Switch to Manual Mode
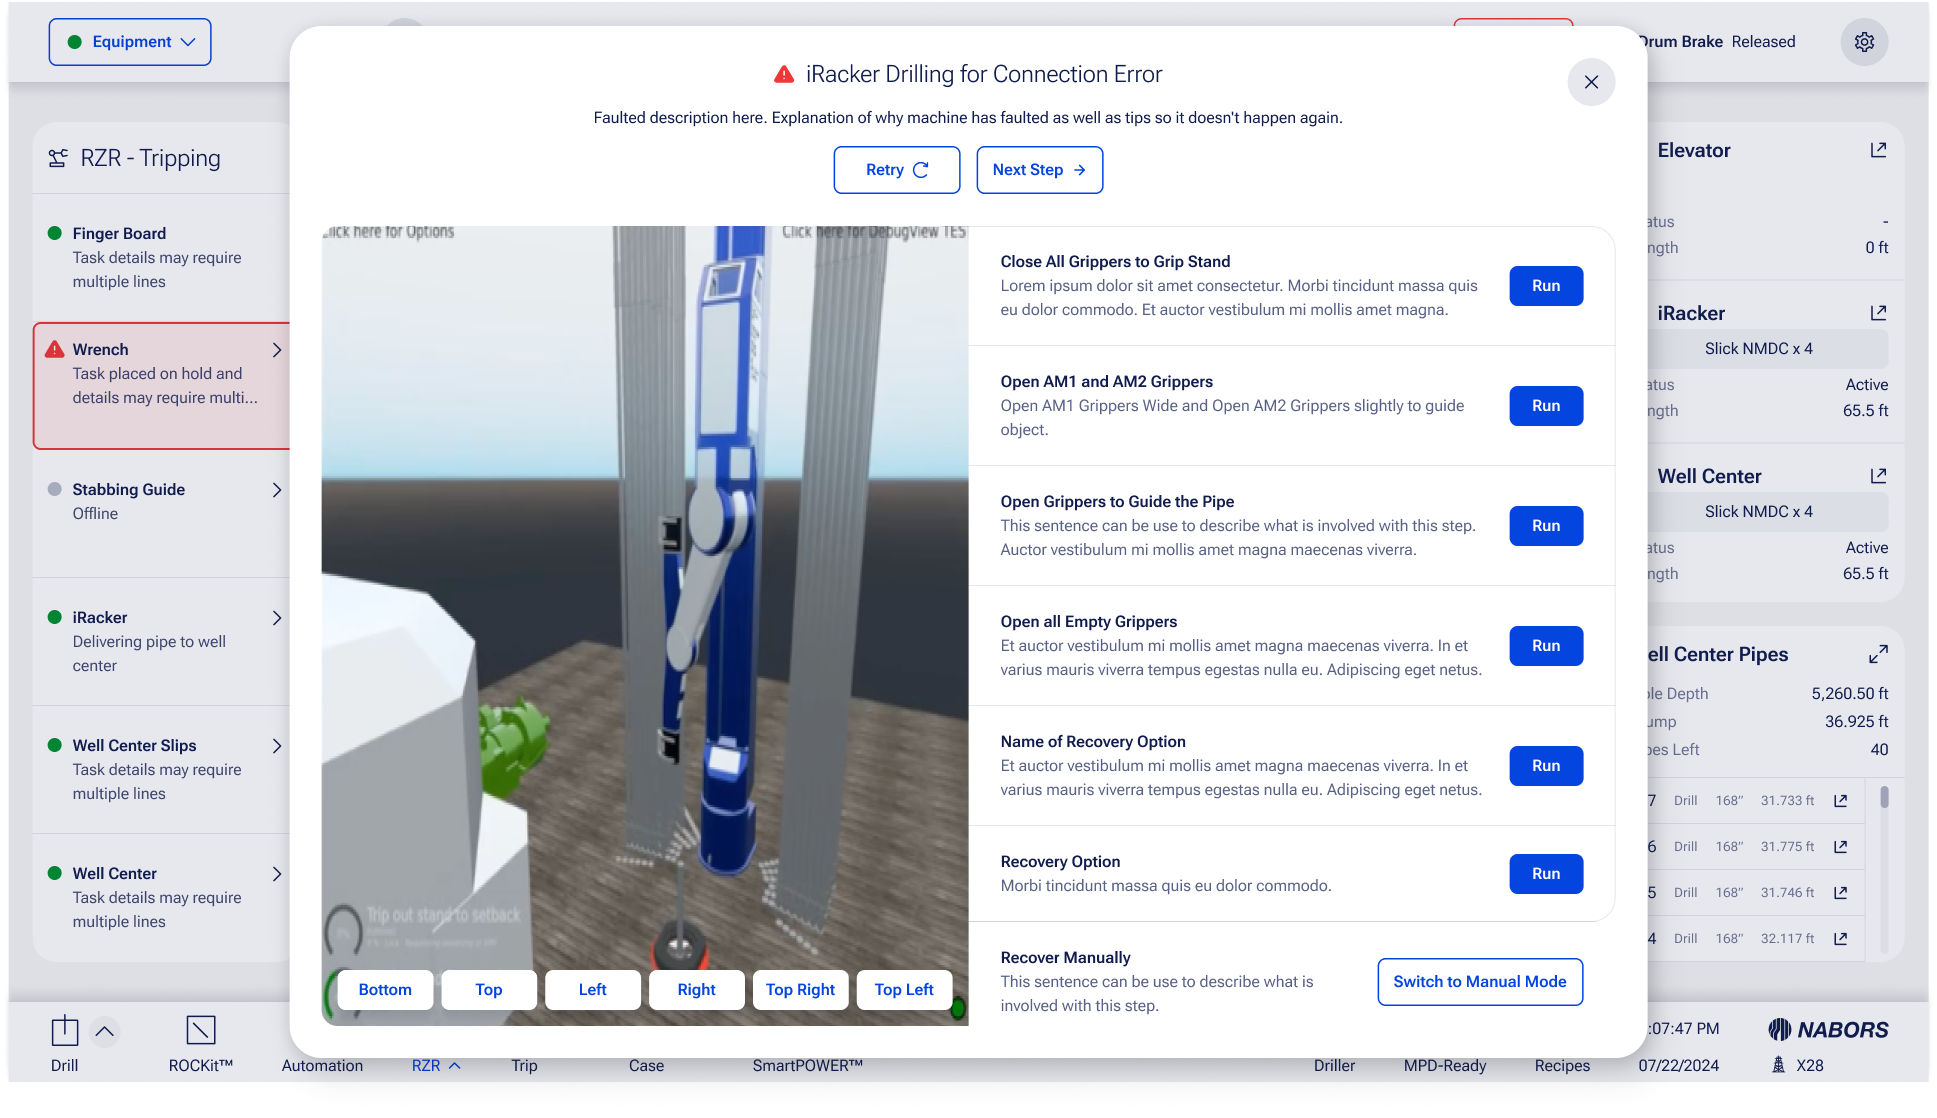The height and width of the screenshot is (1118, 1937). point(1479,982)
